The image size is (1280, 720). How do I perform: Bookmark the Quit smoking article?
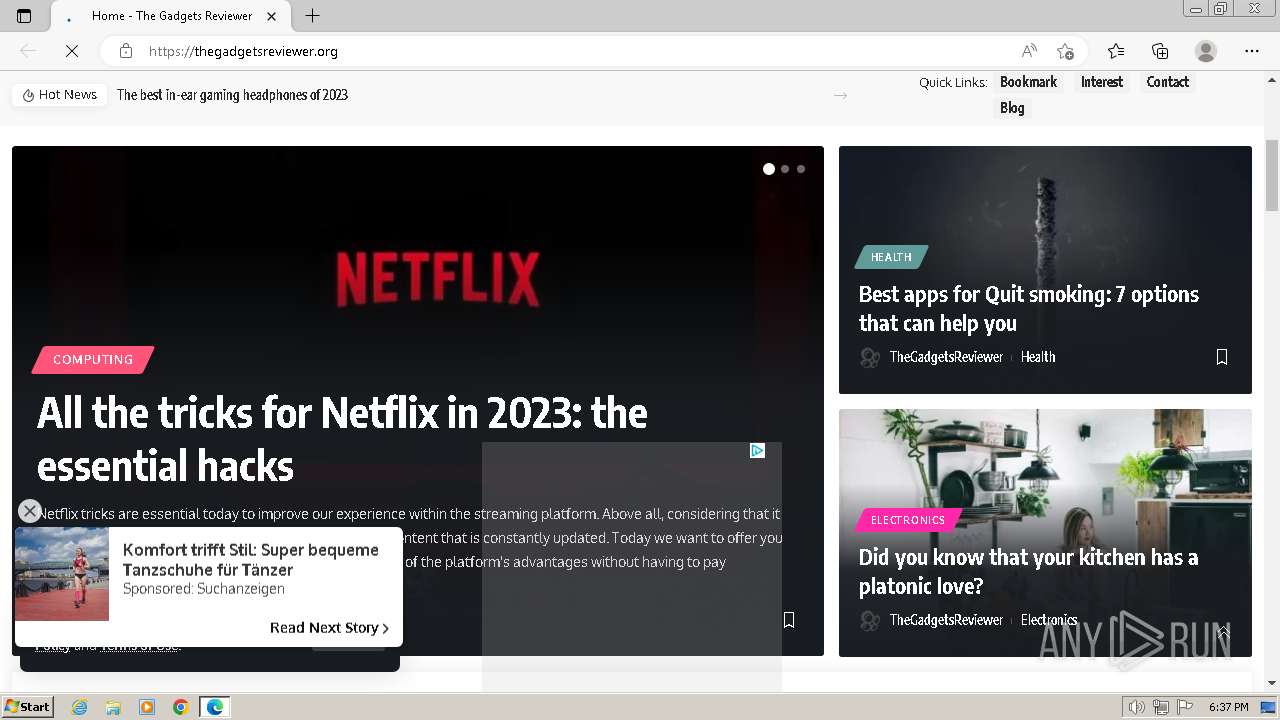tap(1222, 357)
